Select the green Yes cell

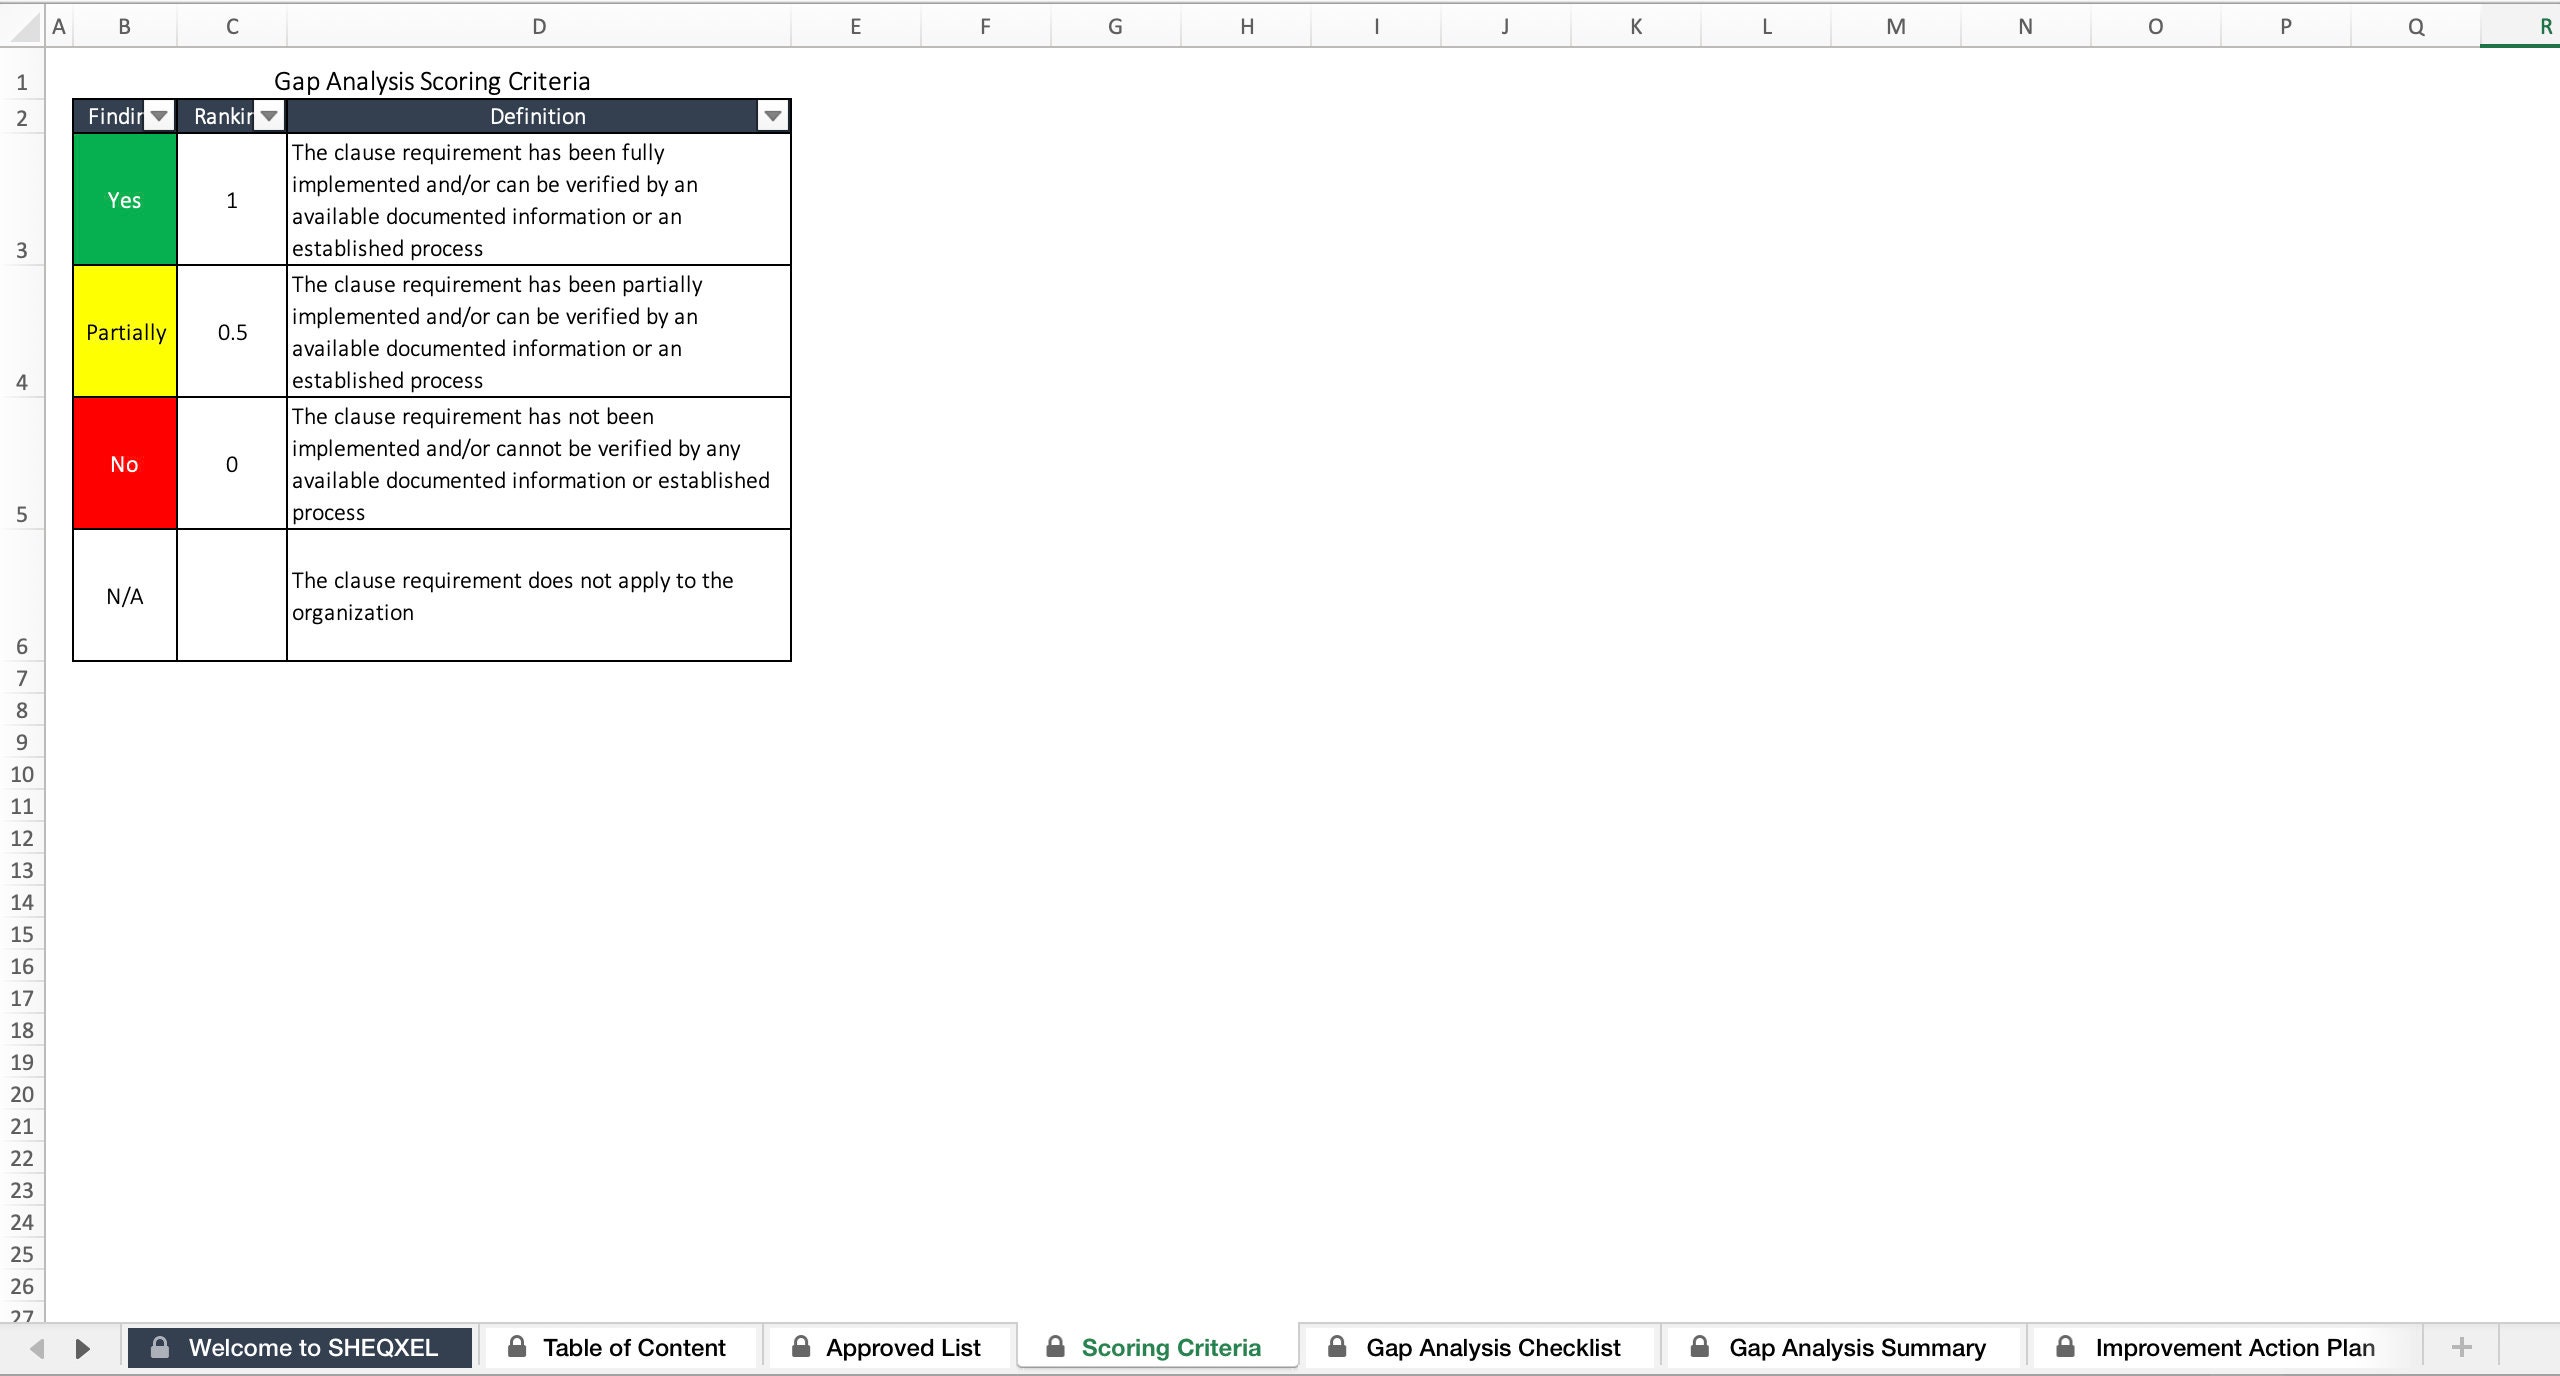click(124, 200)
